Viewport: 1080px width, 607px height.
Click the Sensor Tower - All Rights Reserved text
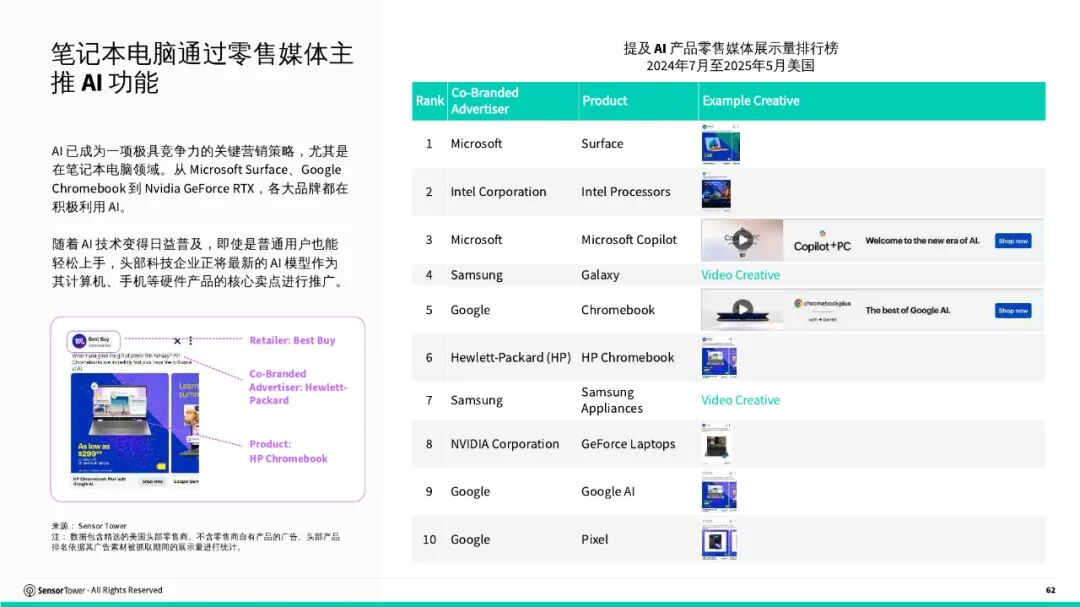(100, 590)
